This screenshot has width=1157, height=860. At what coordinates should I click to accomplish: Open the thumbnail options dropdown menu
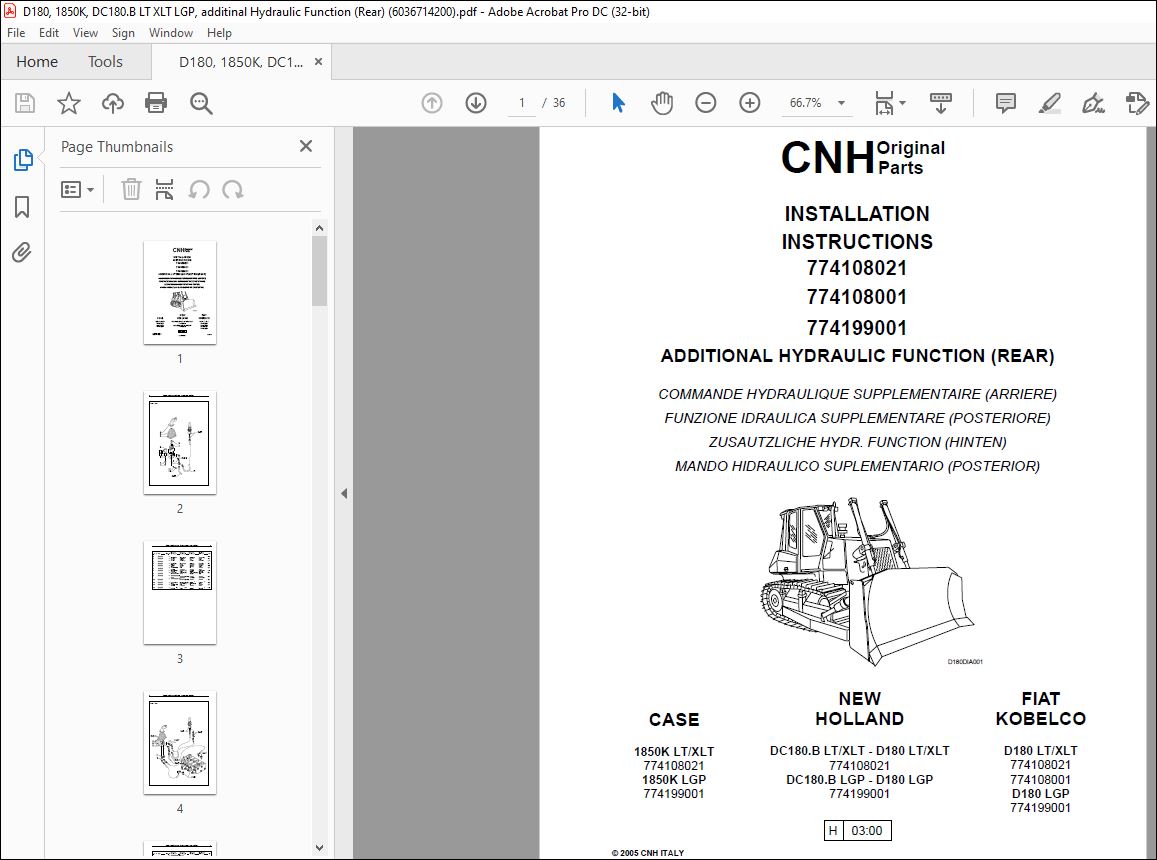coord(77,190)
